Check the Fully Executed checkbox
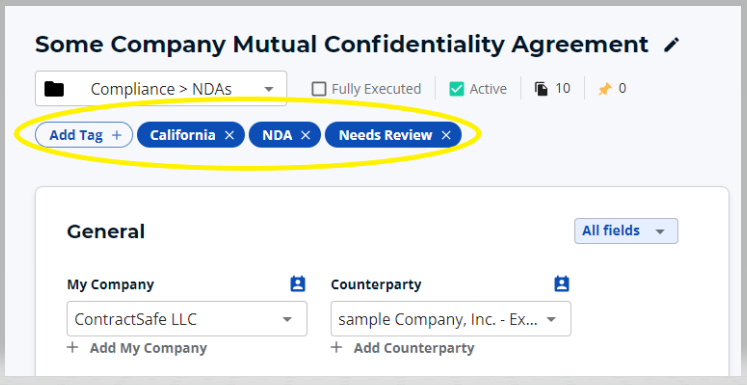The height and width of the screenshot is (385, 747). point(319,89)
